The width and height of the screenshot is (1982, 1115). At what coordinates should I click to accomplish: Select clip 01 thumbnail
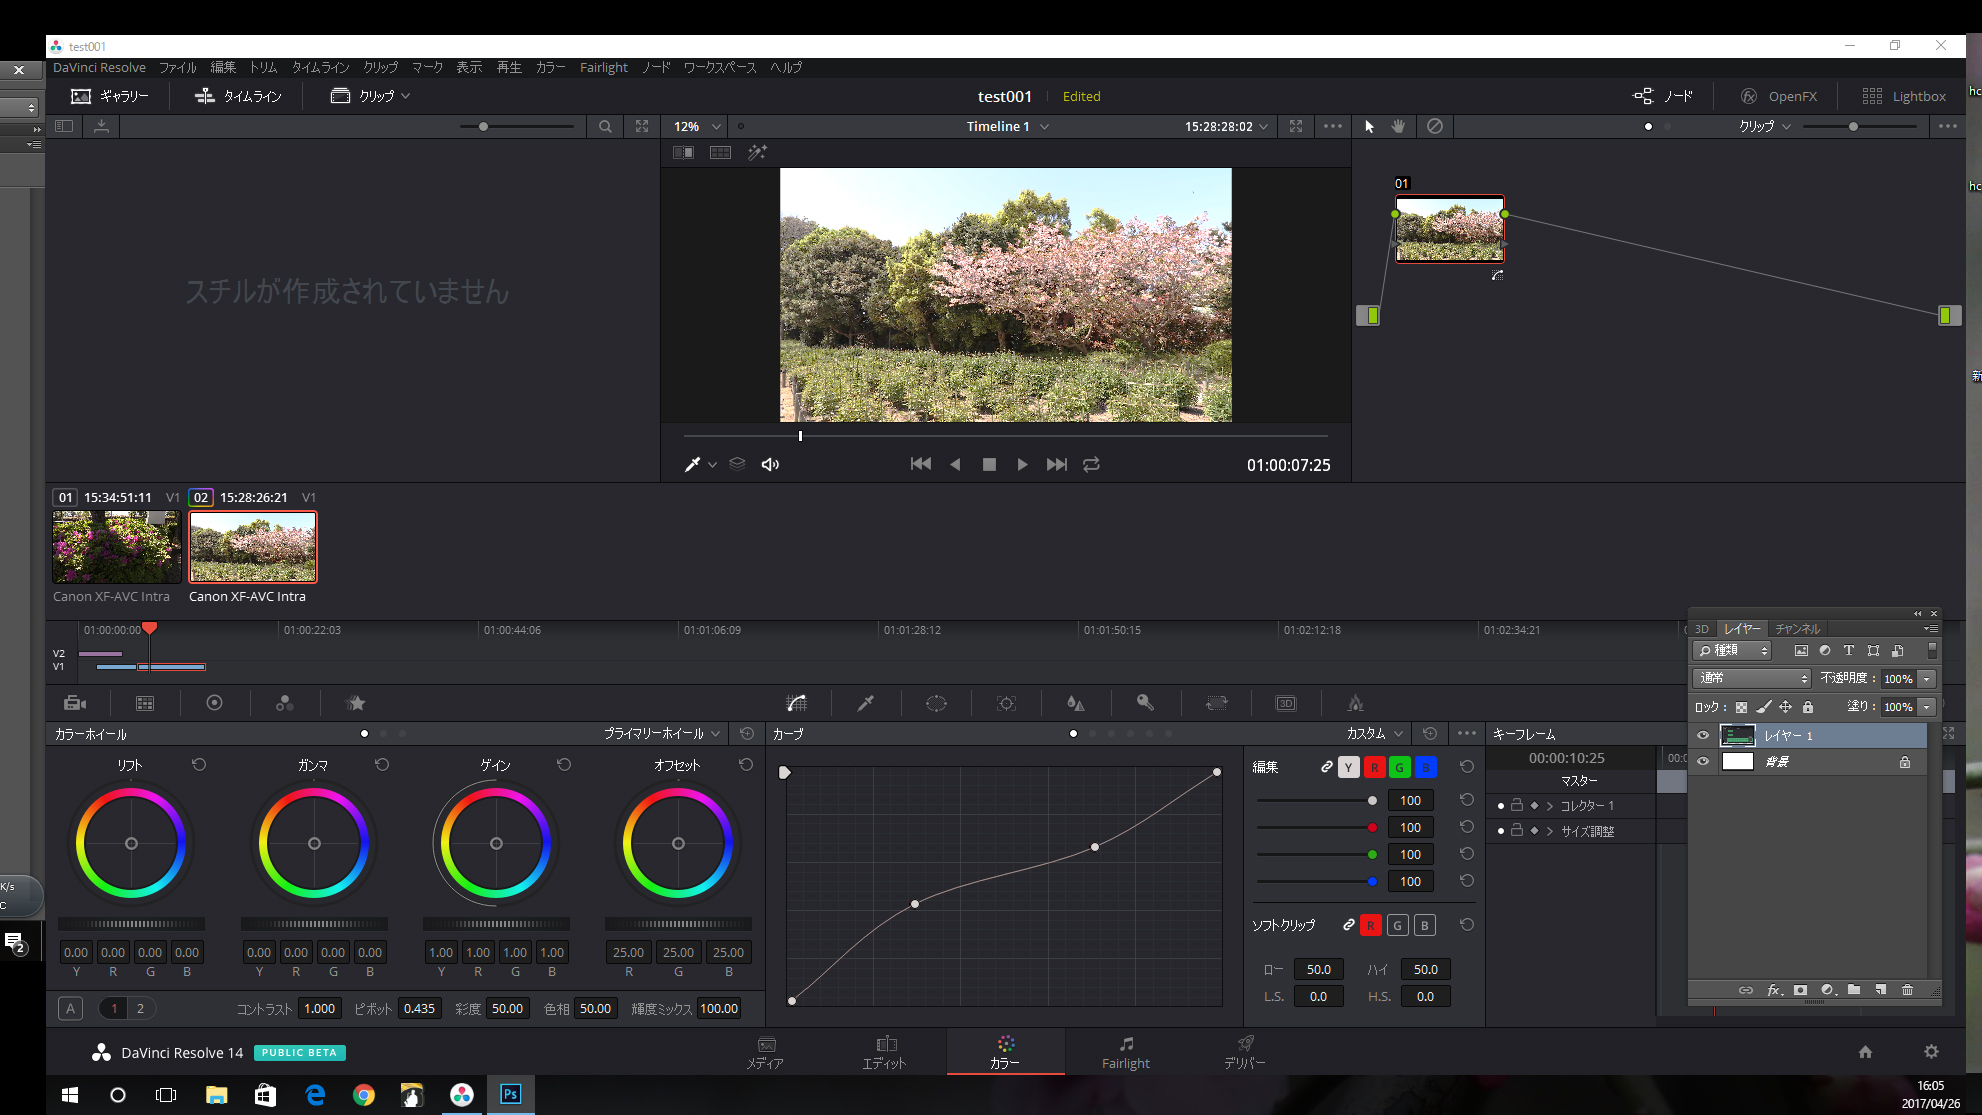click(116, 547)
